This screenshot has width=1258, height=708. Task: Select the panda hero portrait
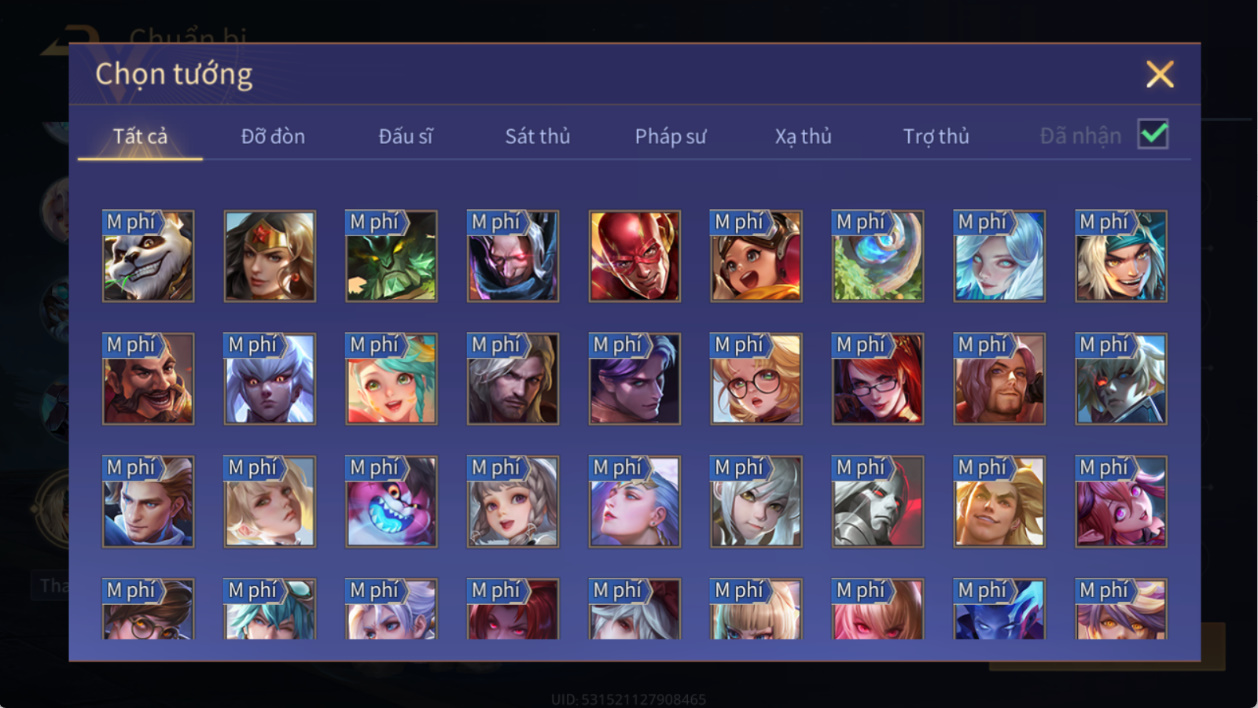coord(148,256)
